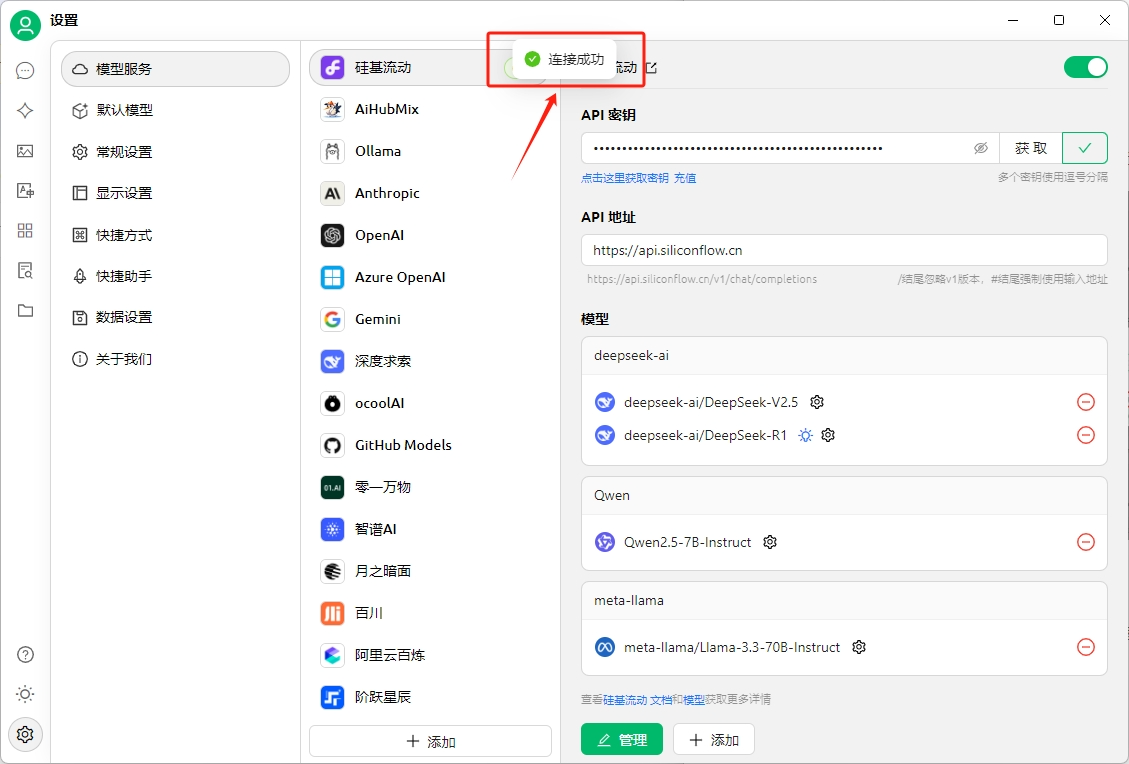The width and height of the screenshot is (1129, 764).
Task: Select 数据设置 settings menu
Action: pyautogui.click(x=176, y=317)
